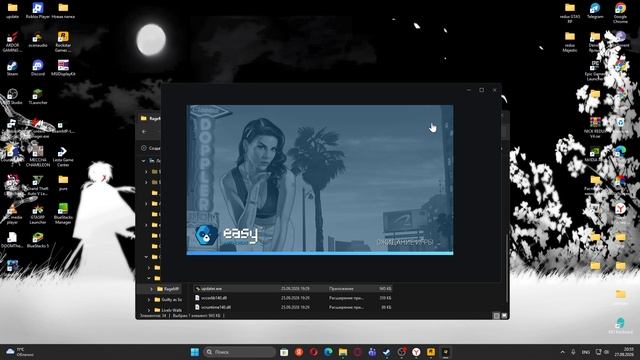640x360 pixels.
Task: Open Rockstar Games launcher desktop icon
Action: [63, 42]
